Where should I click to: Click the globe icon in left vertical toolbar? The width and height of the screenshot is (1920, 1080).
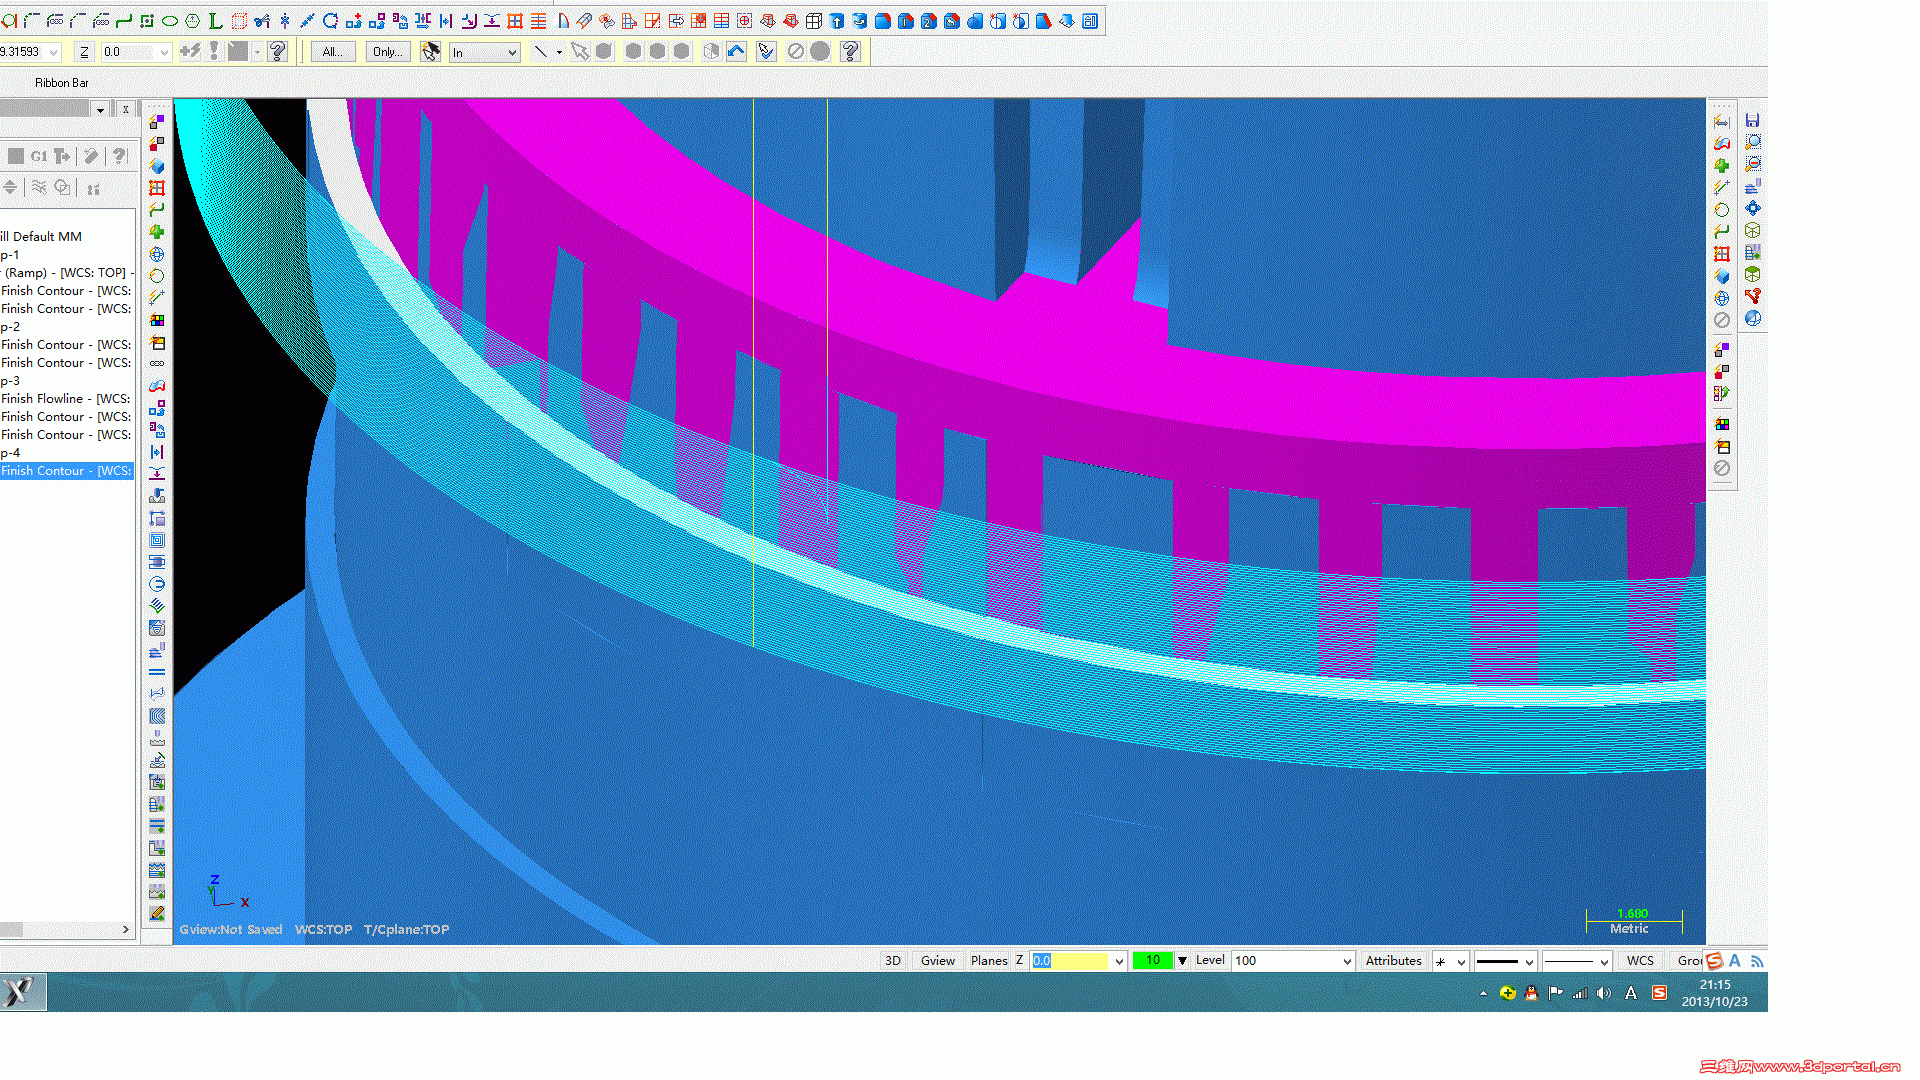[157, 254]
